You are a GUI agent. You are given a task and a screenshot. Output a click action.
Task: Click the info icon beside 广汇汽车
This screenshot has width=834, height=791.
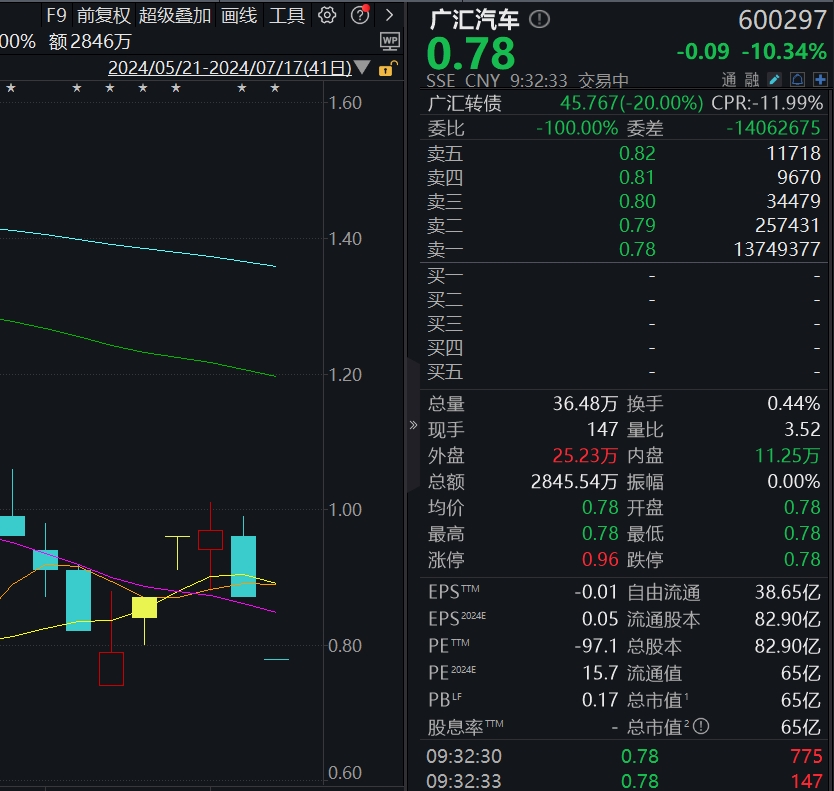pos(539,20)
